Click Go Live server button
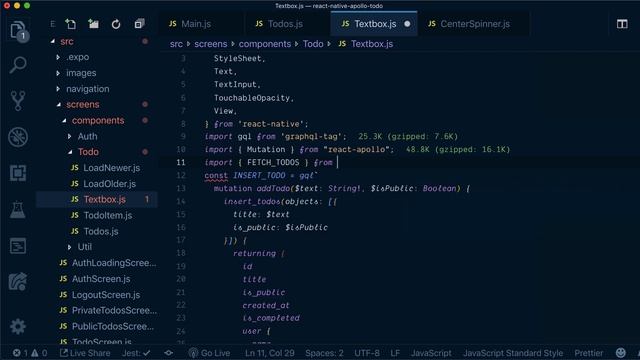 pos(210,353)
